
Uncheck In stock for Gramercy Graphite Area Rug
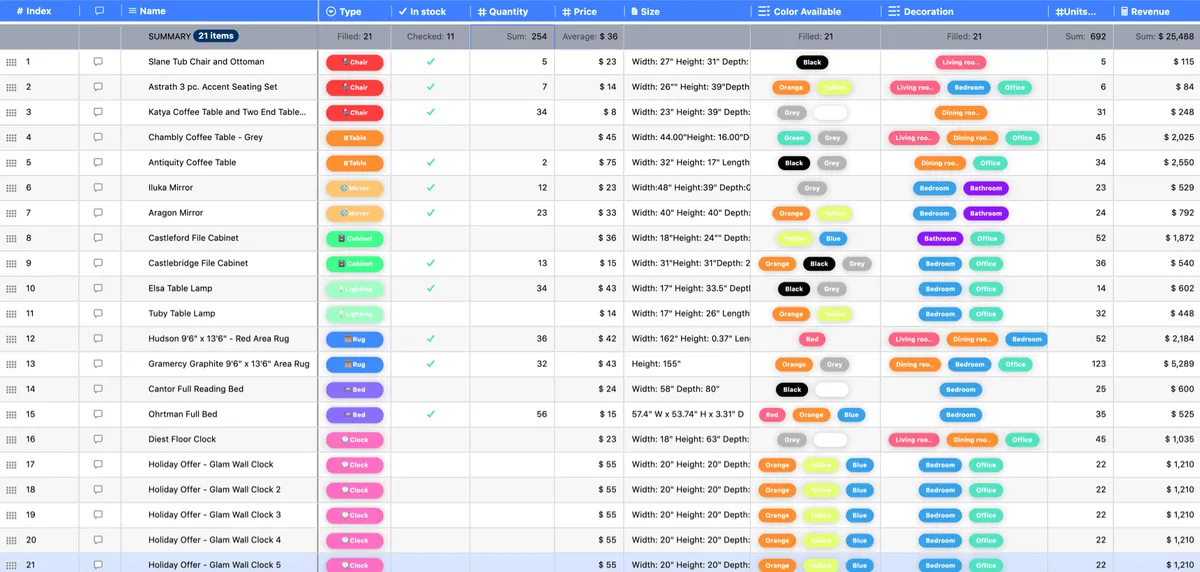[430, 364]
